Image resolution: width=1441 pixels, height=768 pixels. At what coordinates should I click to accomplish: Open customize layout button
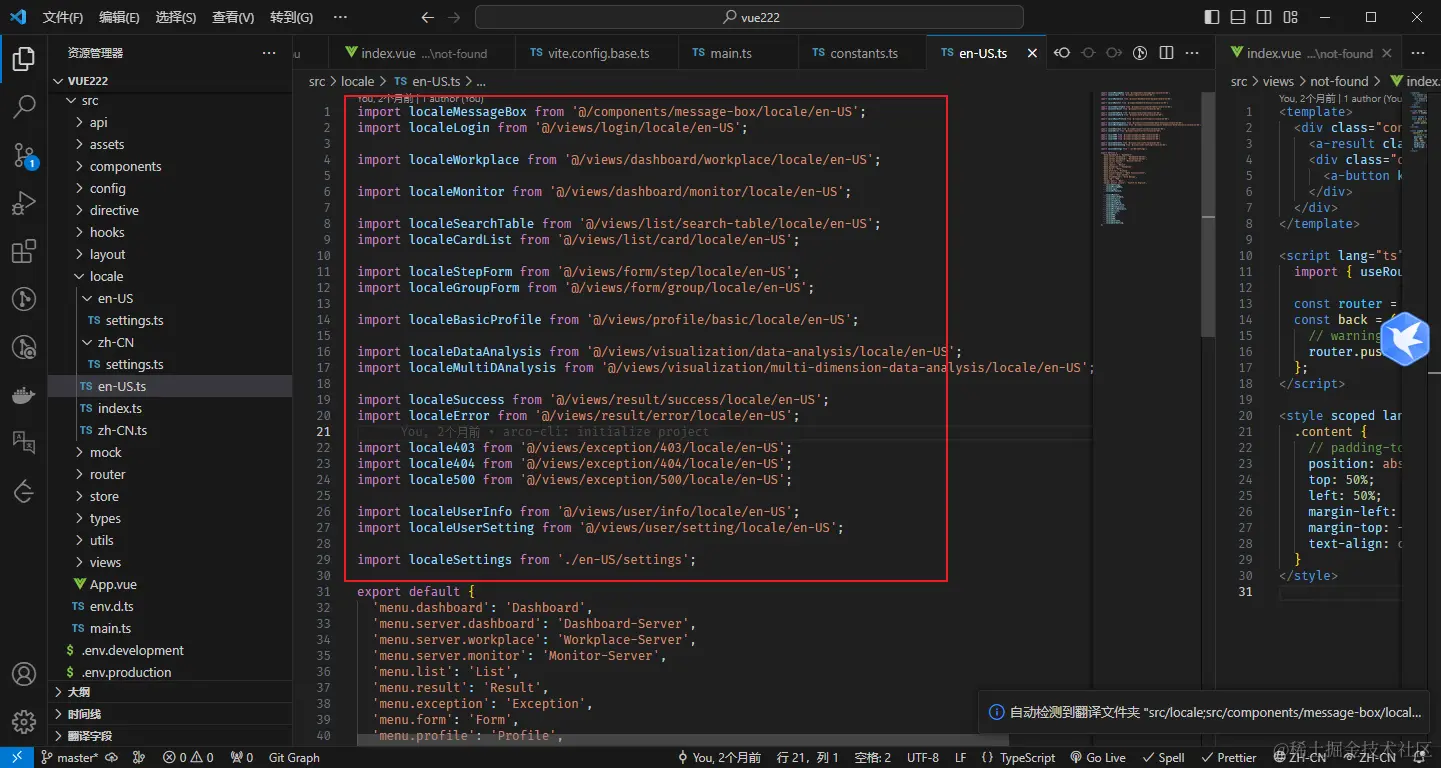tap(1291, 17)
